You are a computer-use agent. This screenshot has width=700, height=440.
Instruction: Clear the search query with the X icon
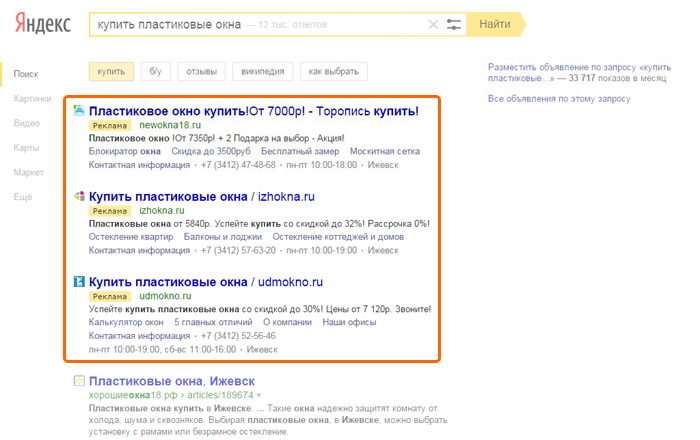click(x=433, y=25)
